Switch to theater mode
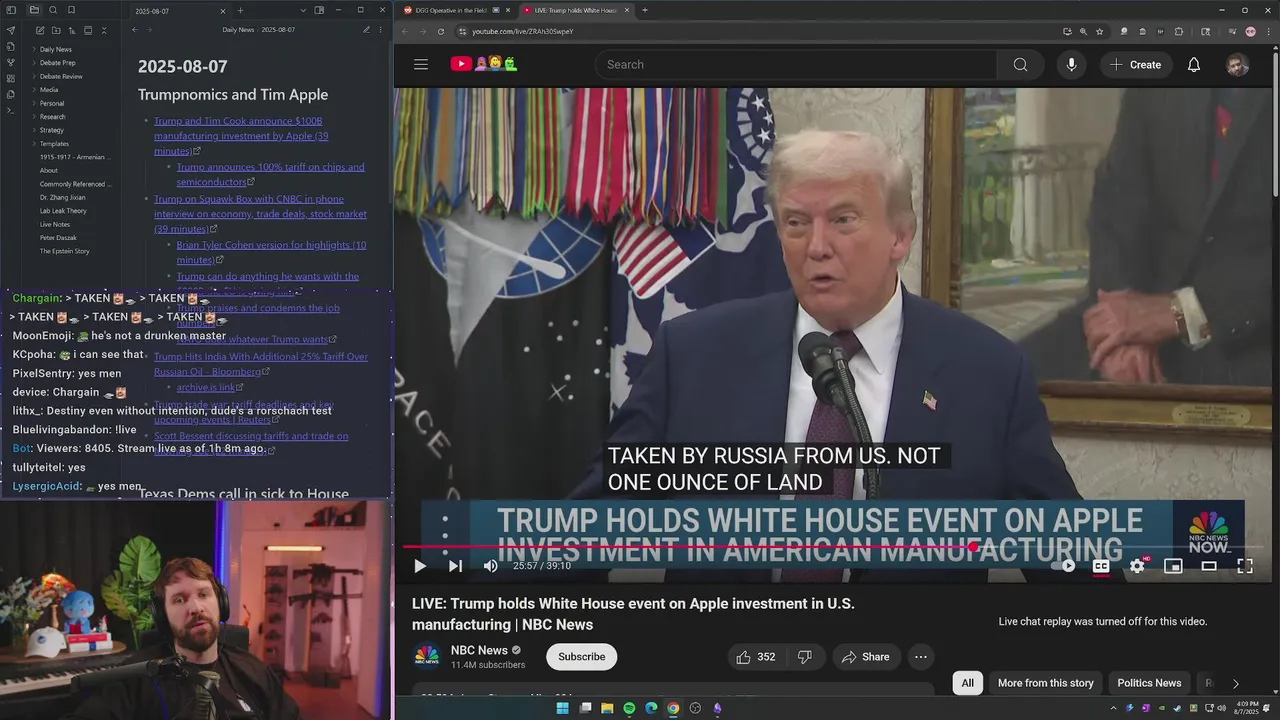Screen dimensions: 1280x720 (1209, 566)
